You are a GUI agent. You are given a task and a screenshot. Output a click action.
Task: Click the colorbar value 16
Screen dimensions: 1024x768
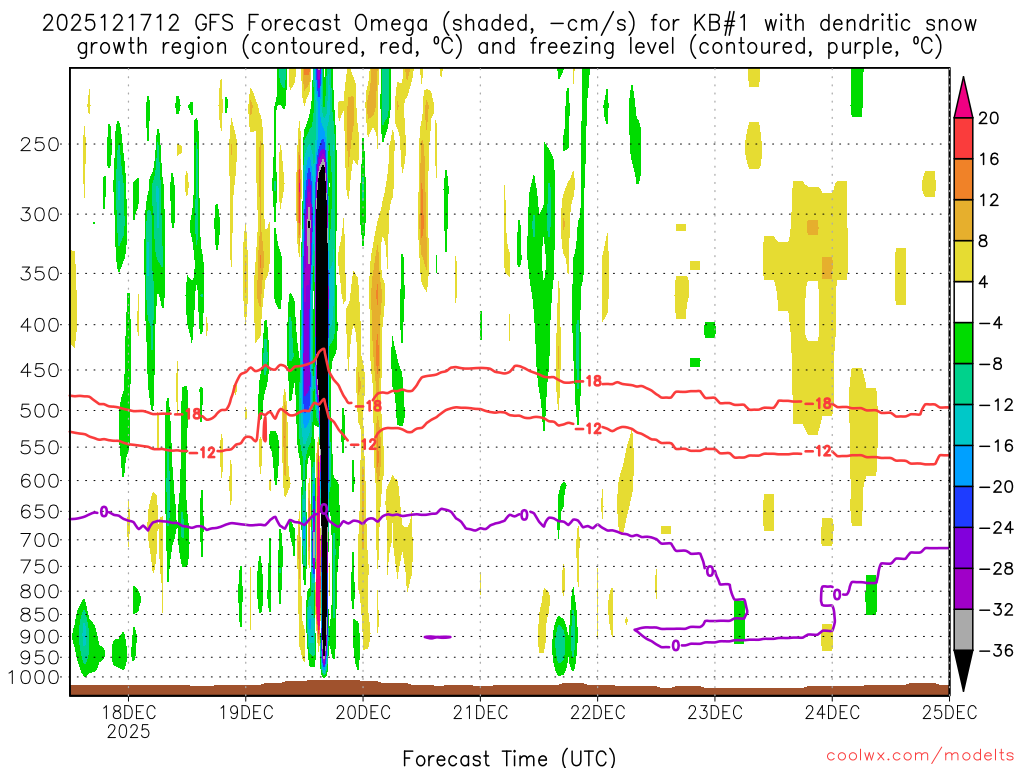pos(989,159)
